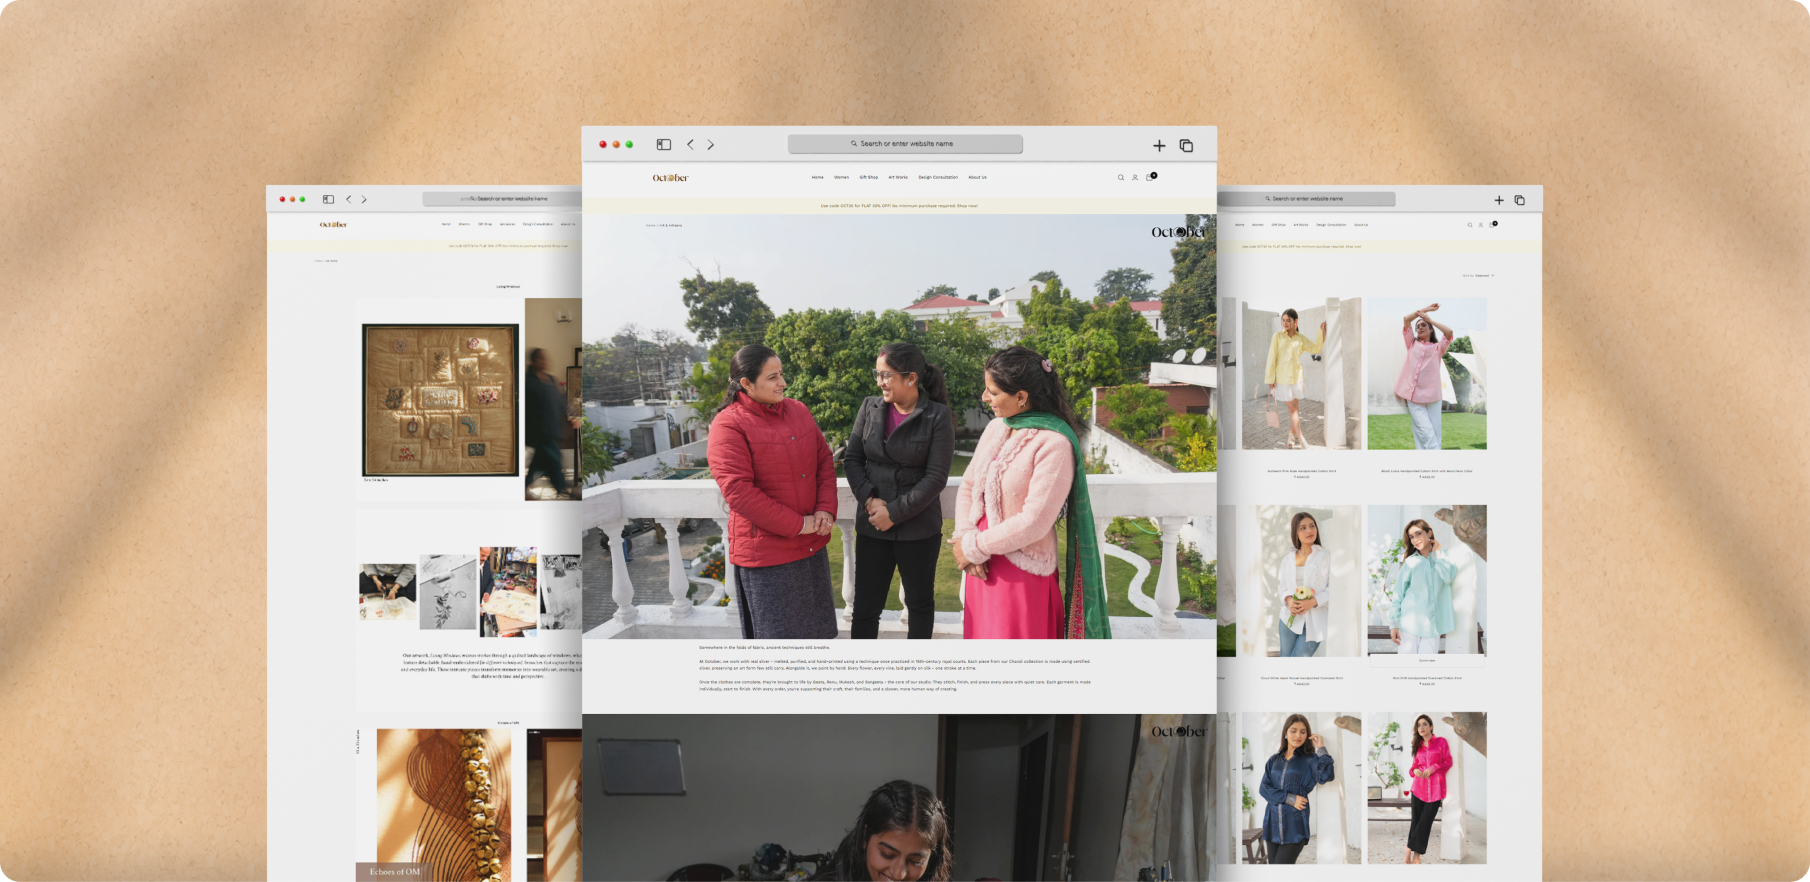
Task: Select Design Consultation in center navigation
Action: pos(938,178)
